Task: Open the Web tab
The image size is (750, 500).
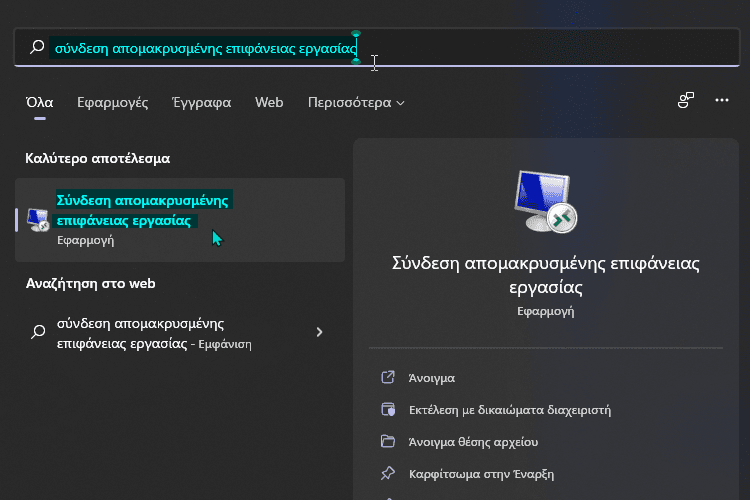Action: (269, 102)
